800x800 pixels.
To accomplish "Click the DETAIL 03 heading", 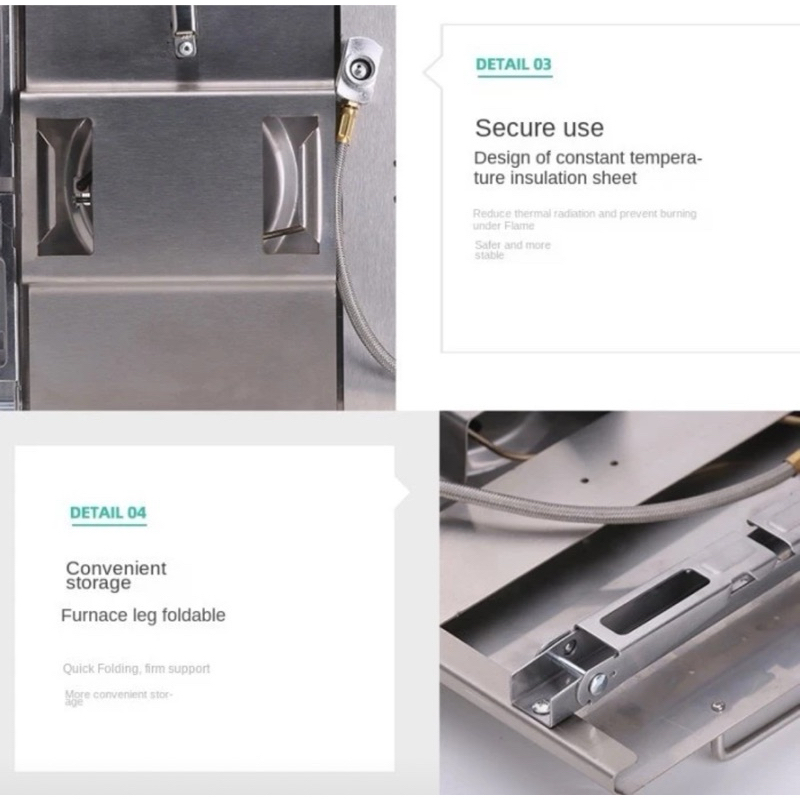I will click(x=513, y=64).
